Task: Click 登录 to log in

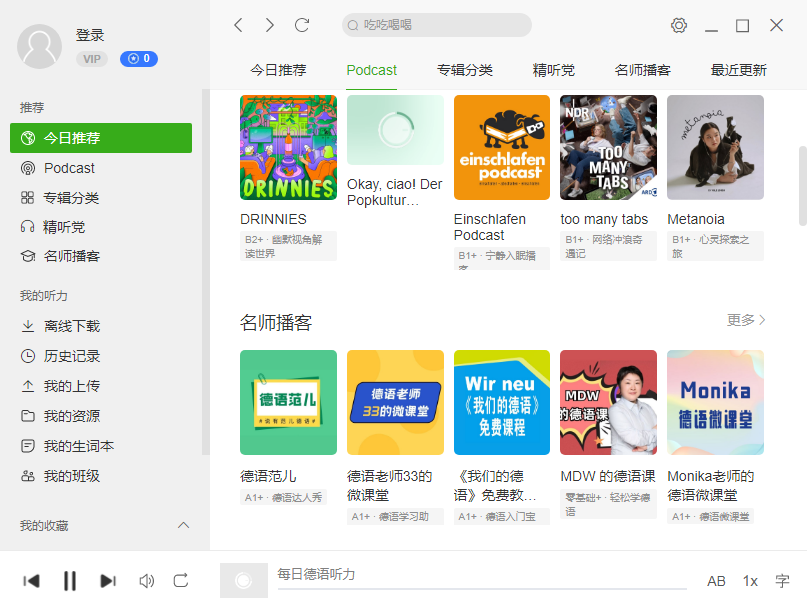Action: coord(90,35)
